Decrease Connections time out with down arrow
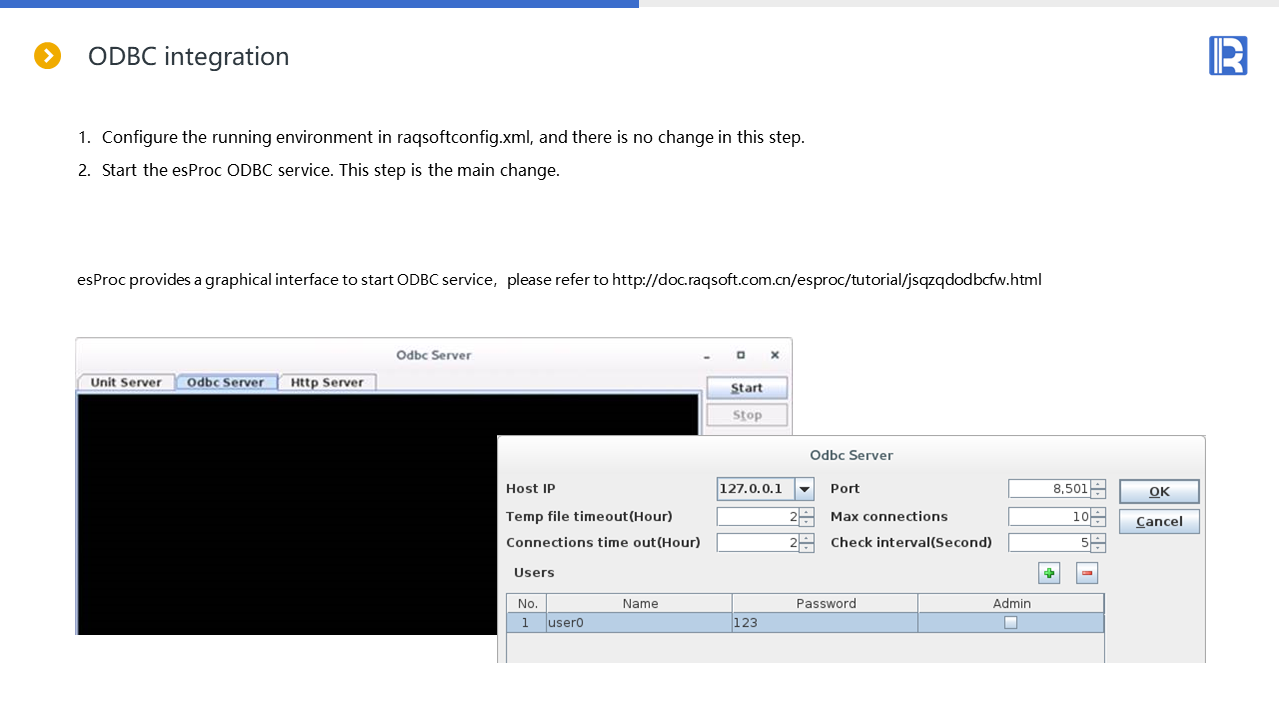This screenshot has width=1279, height=720. 807,547
